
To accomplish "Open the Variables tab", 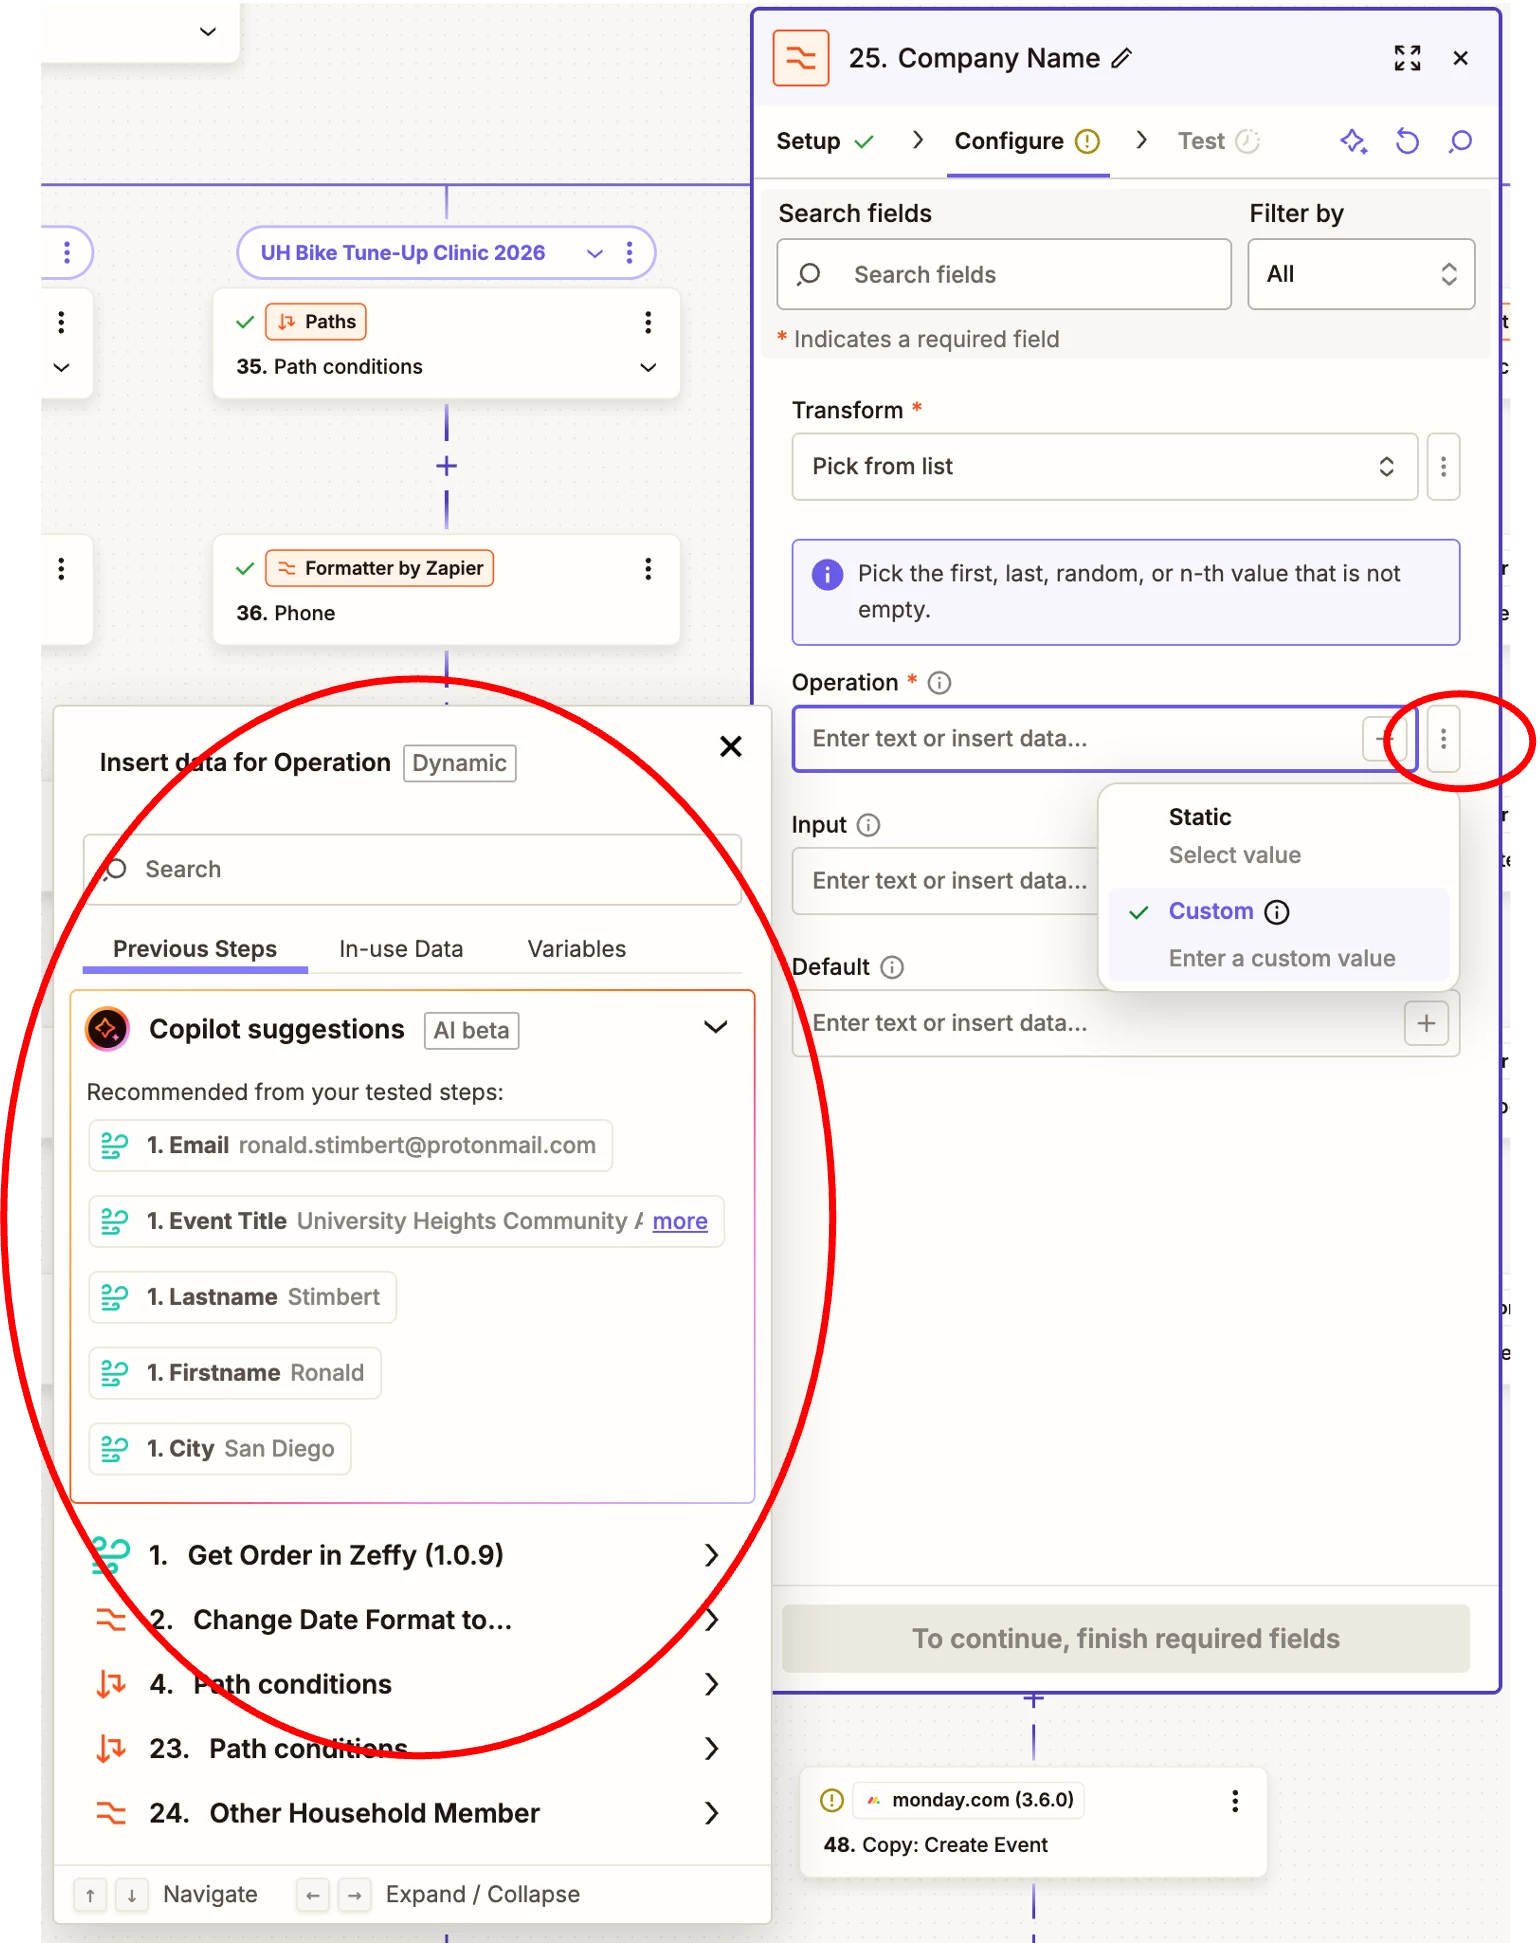I will [x=576, y=949].
